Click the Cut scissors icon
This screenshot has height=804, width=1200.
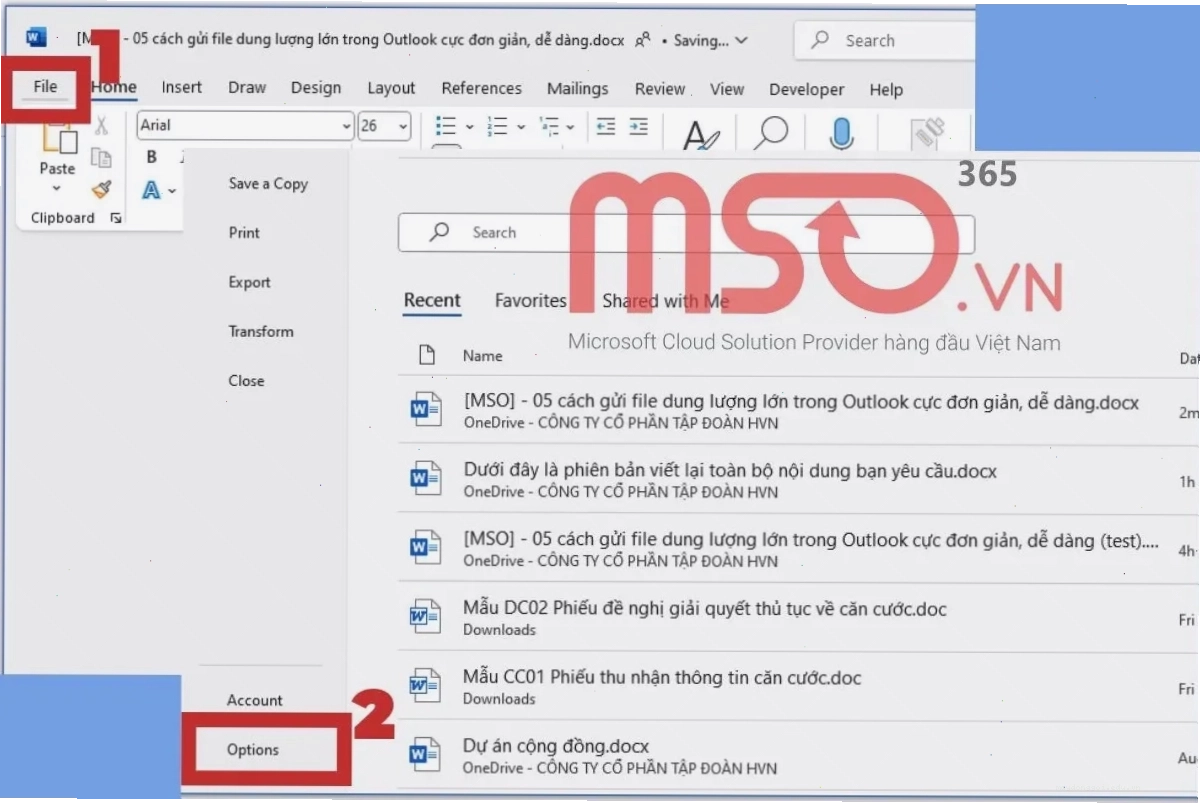pos(101,126)
